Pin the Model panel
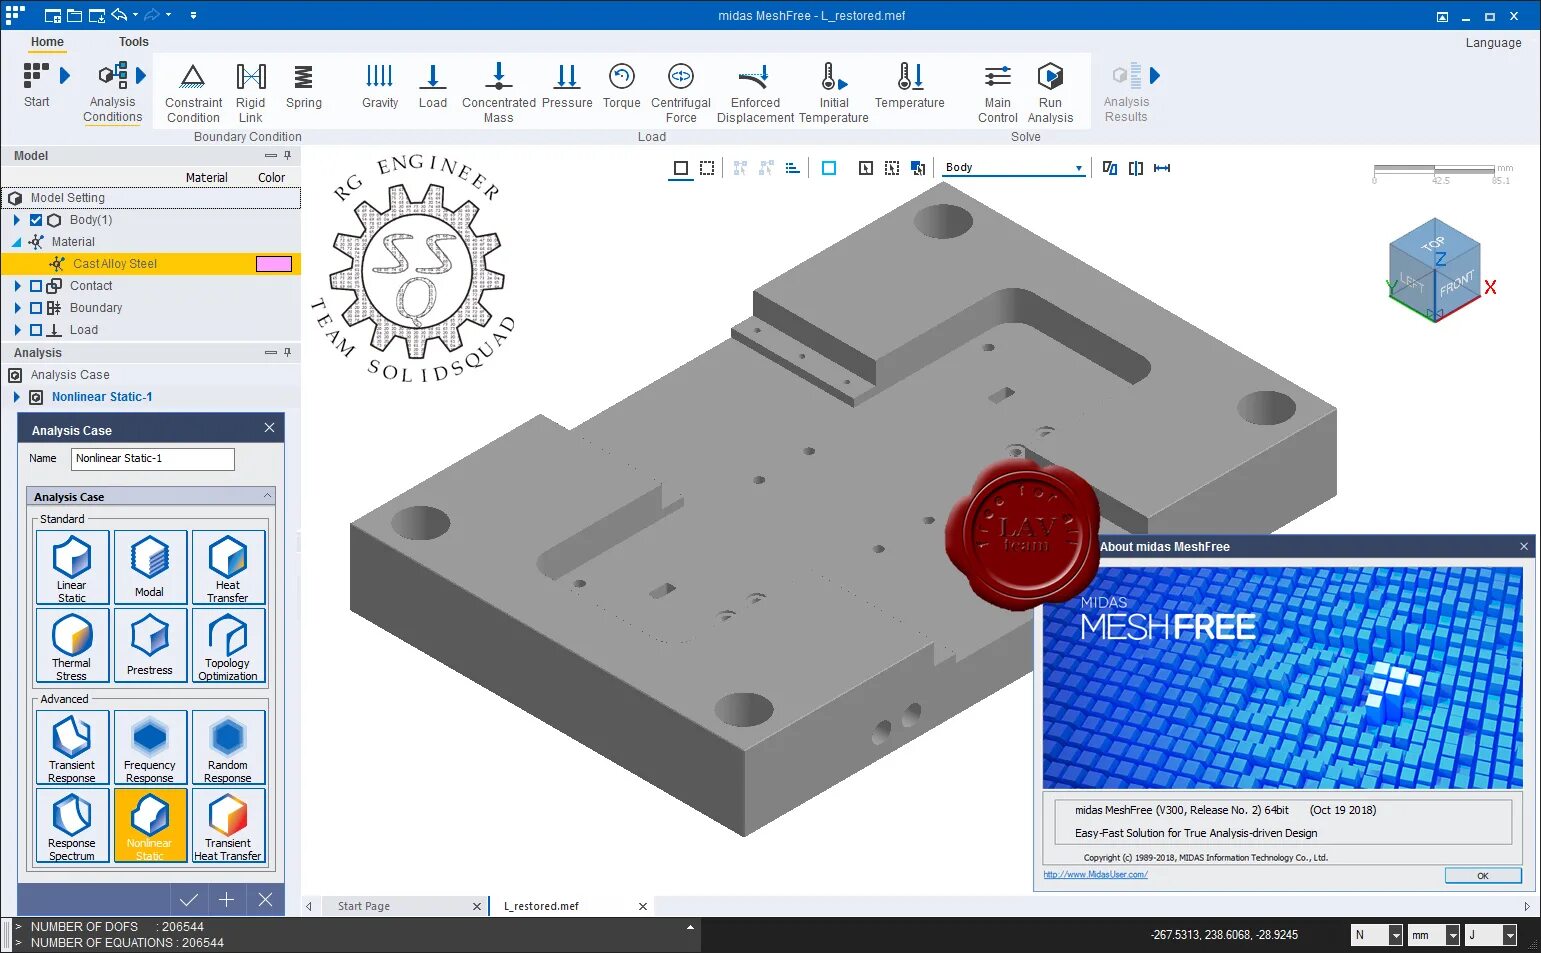The width and height of the screenshot is (1541, 953). [x=287, y=155]
